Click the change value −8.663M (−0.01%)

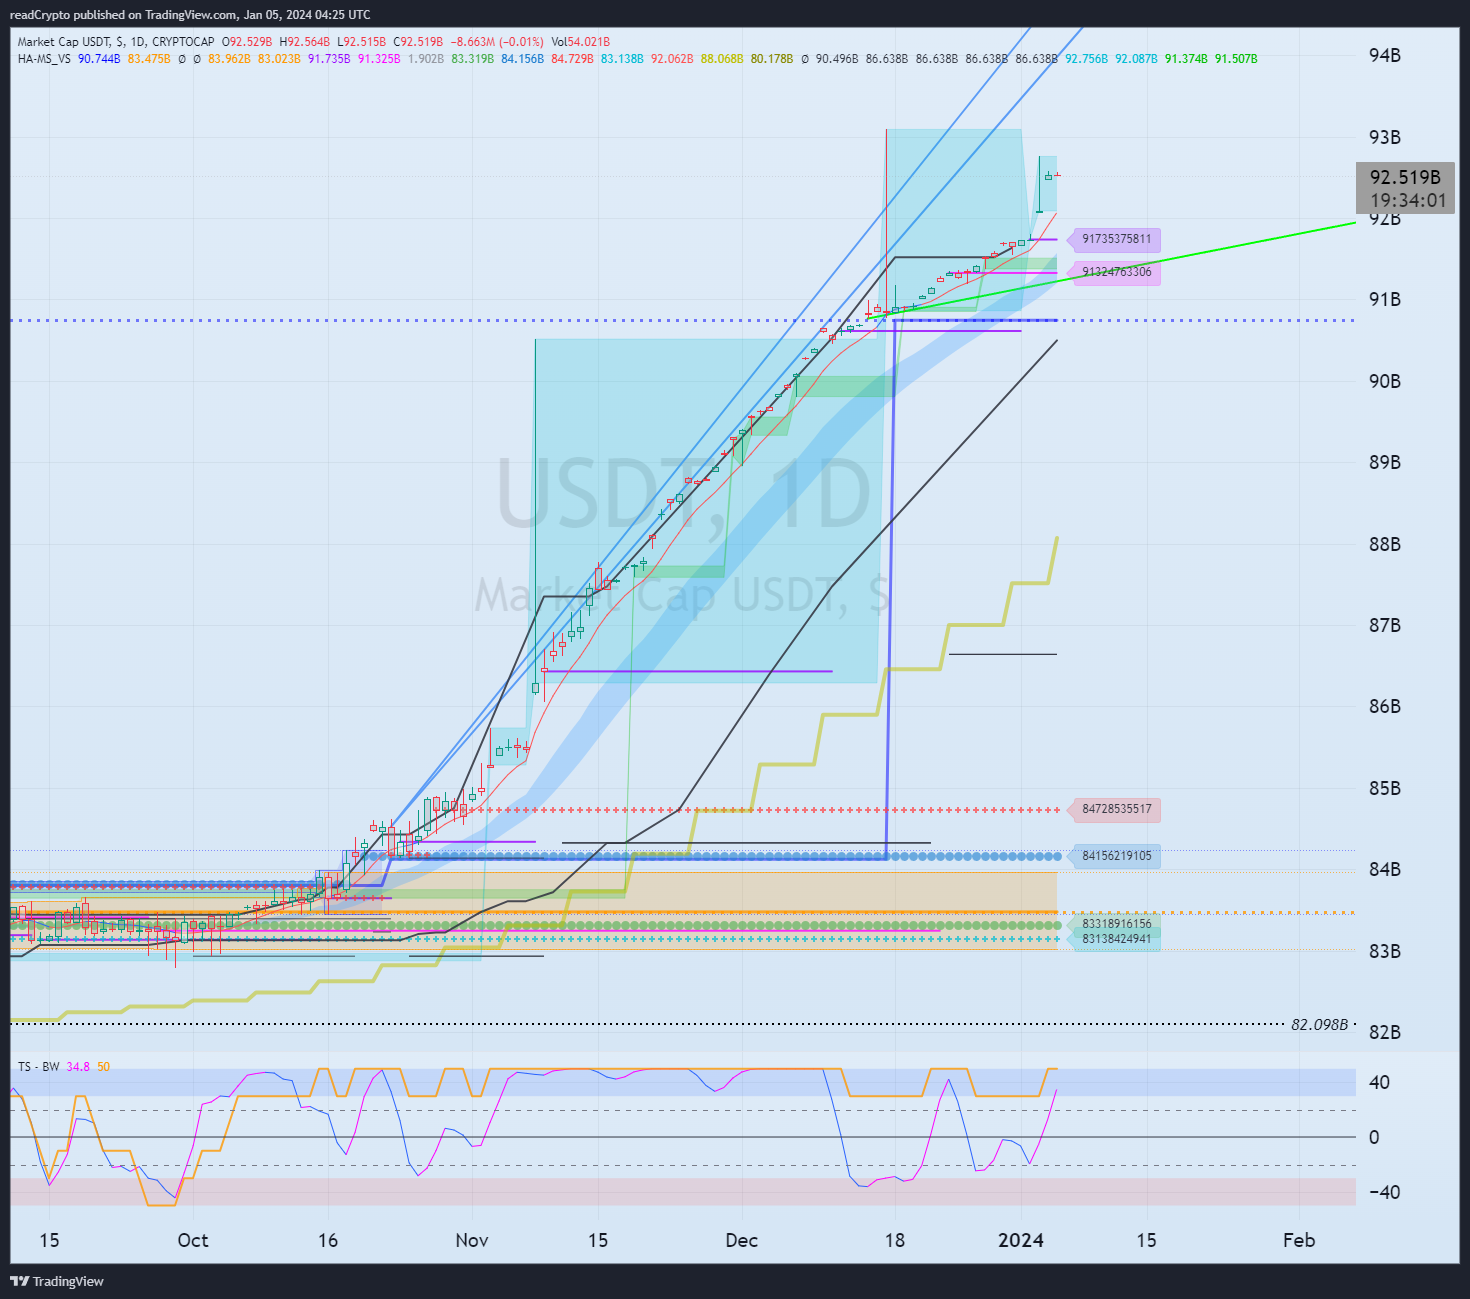point(497,42)
